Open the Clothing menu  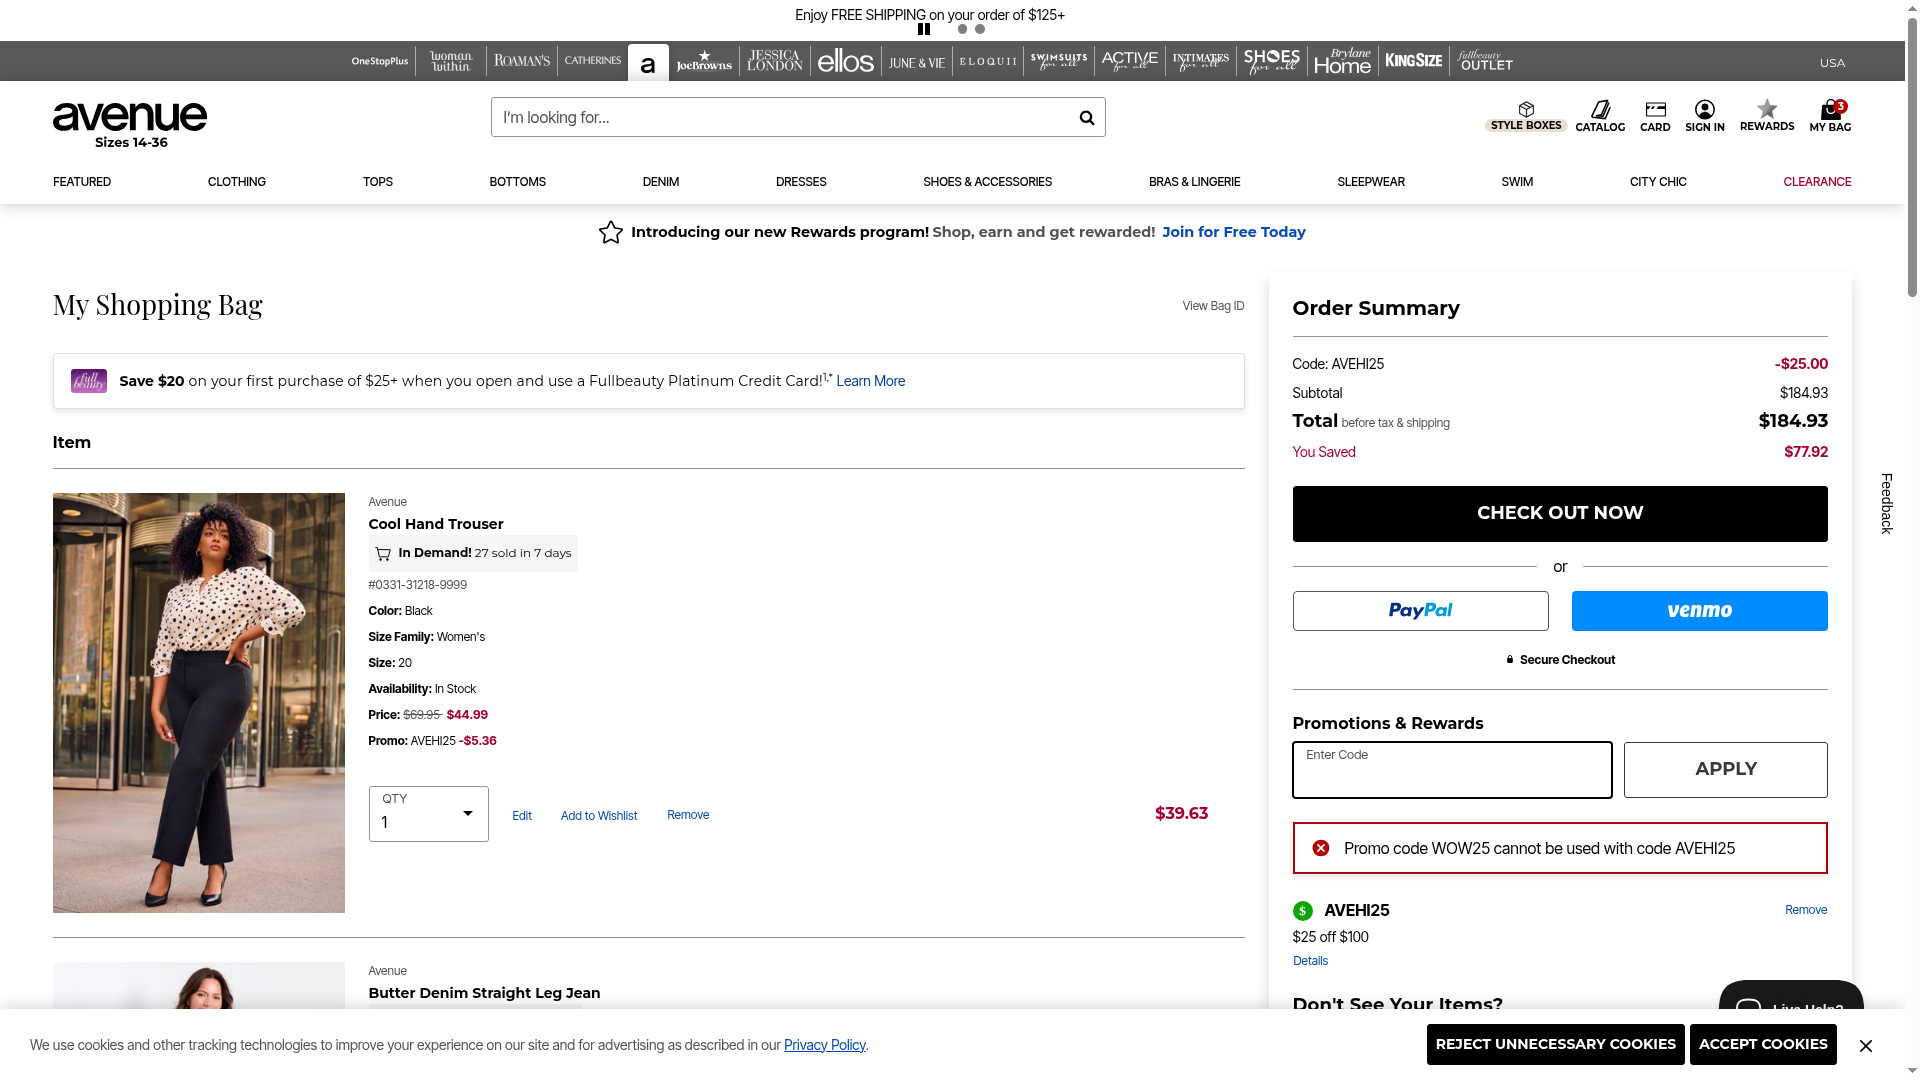click(x=237, y=182)
